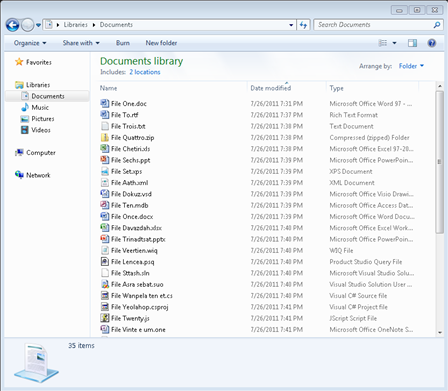This screenshot has width=448, height=391.
Task: Click New folder in the toolbar
Action: click(x=161, y=43)
